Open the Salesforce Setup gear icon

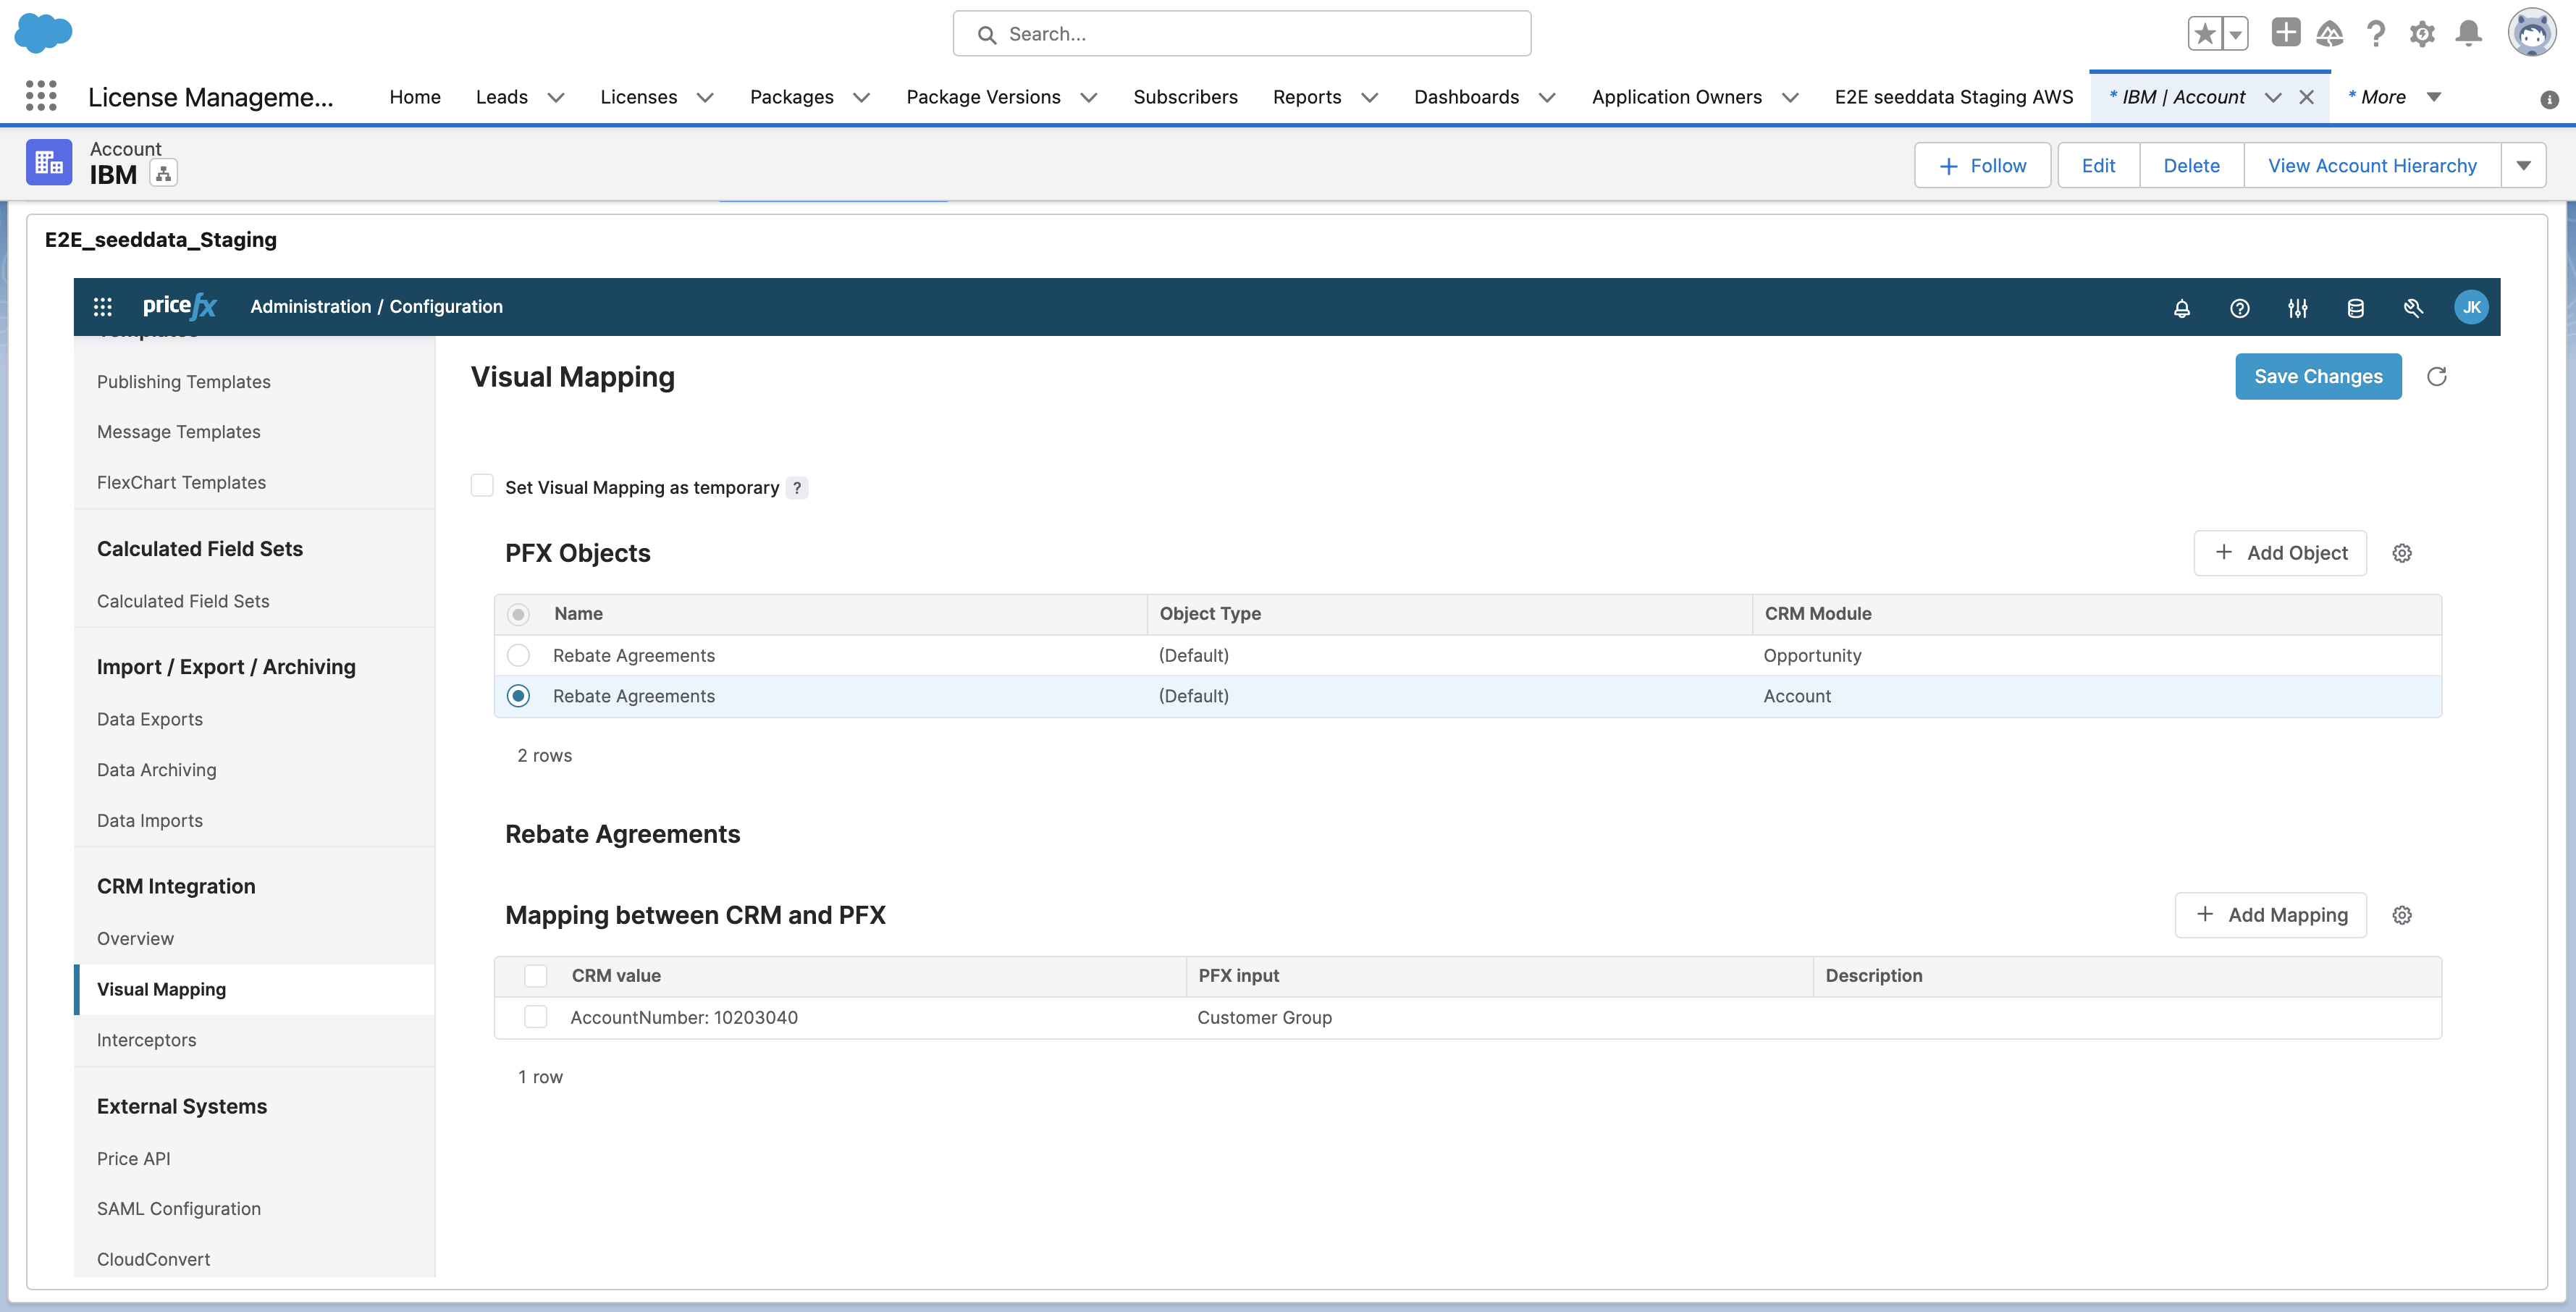tap(2422, 33)
